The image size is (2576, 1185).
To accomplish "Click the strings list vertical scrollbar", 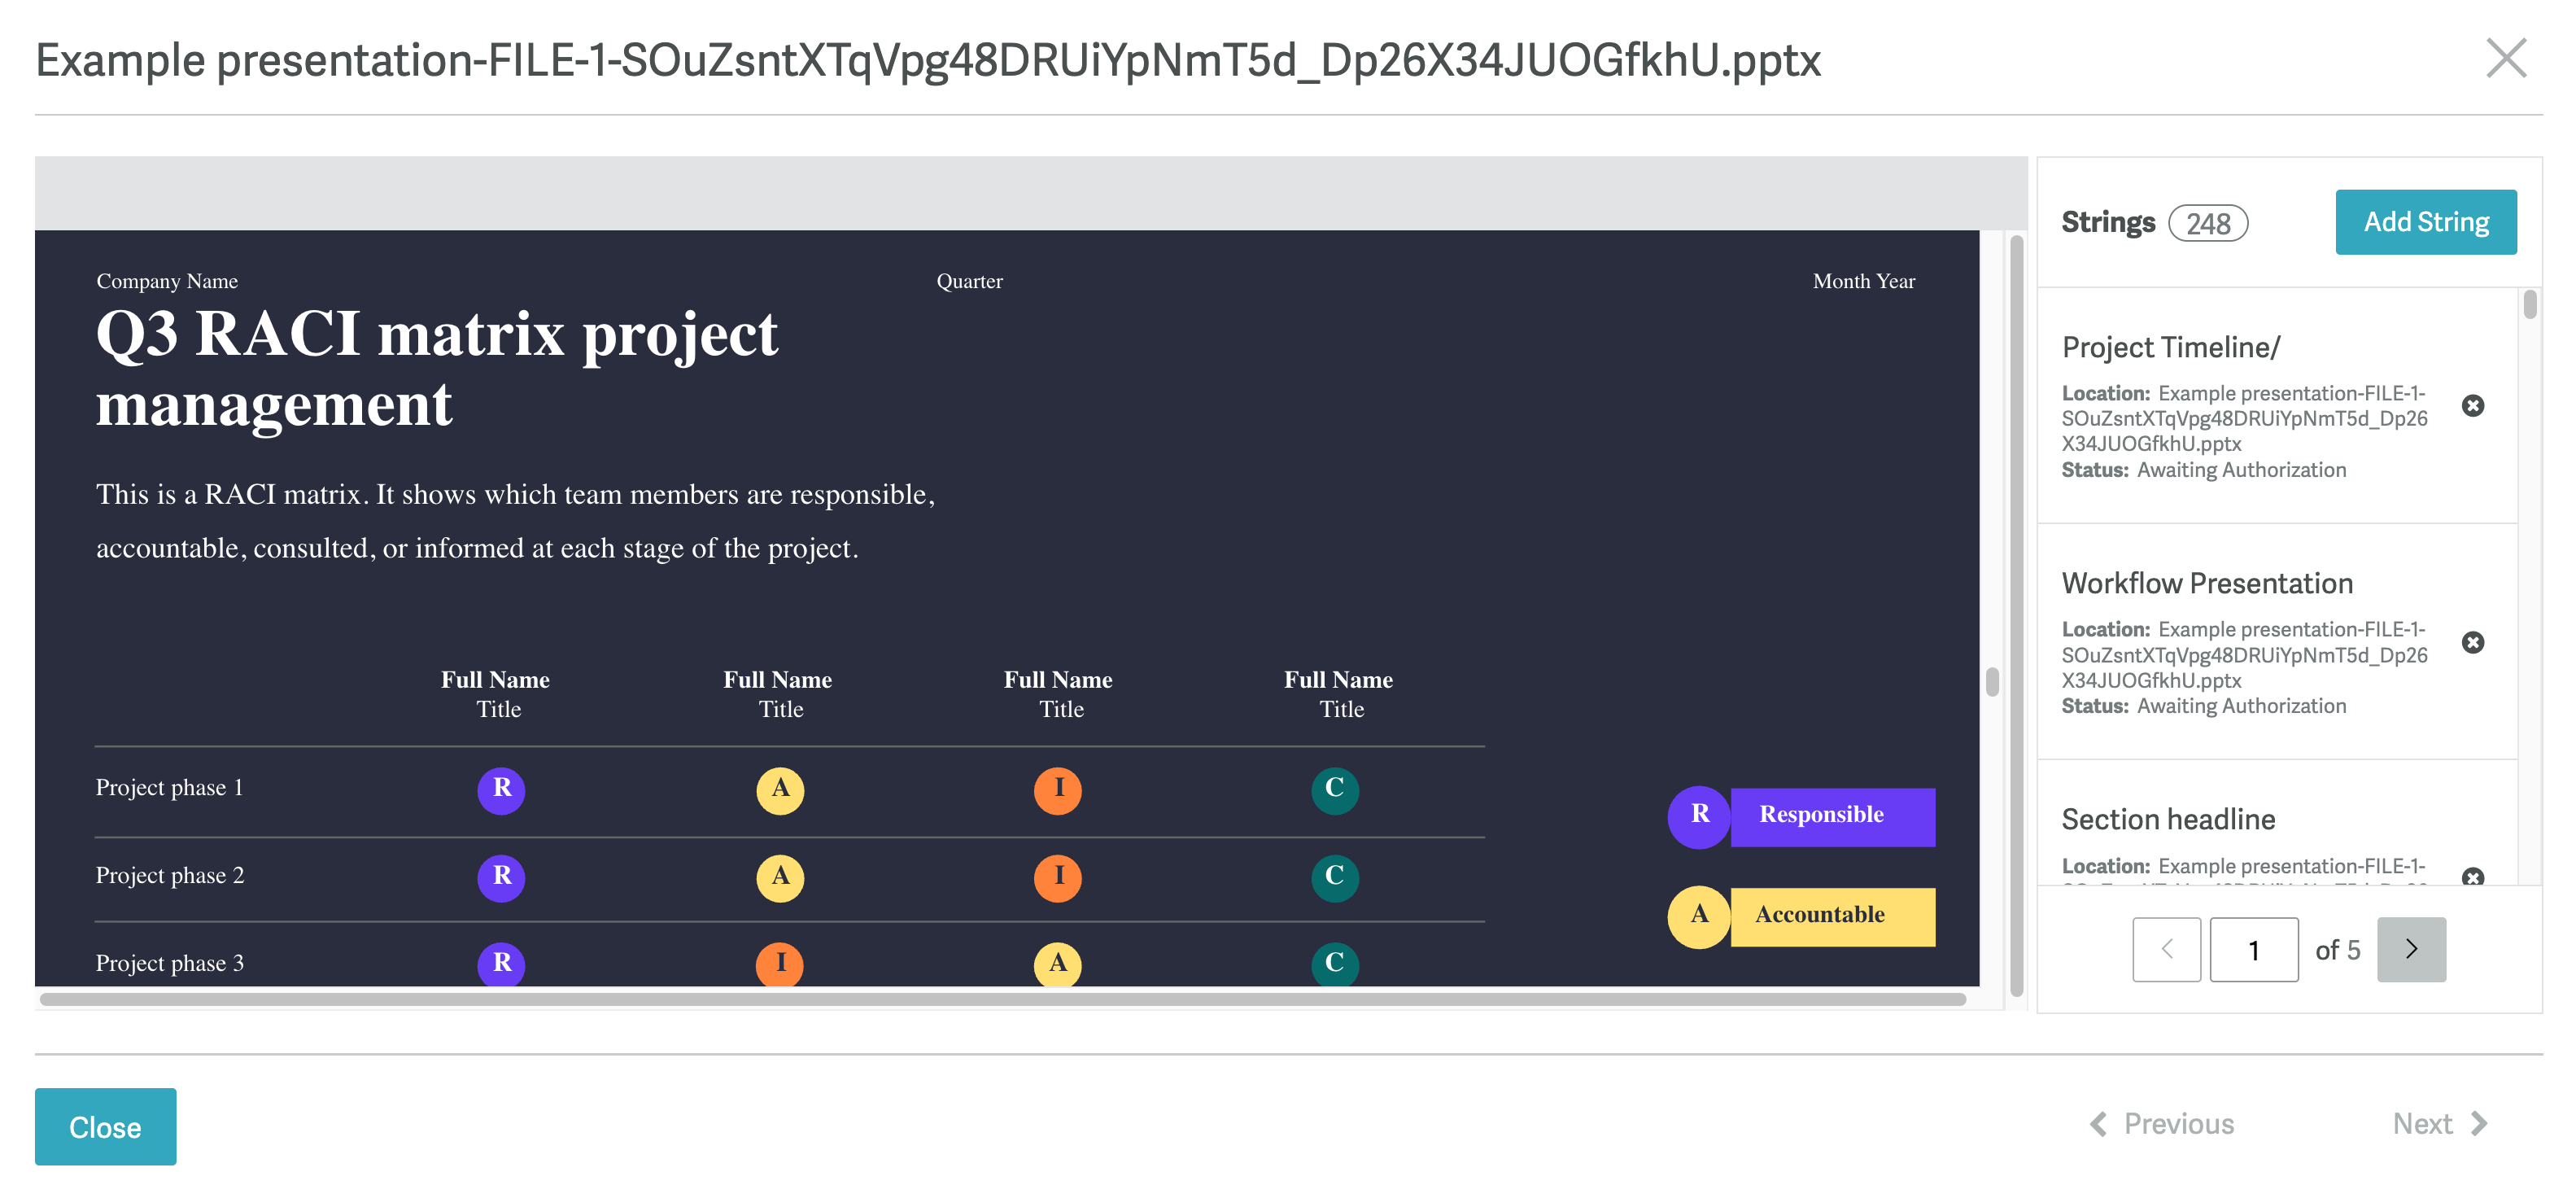I will tap(2529, 304).
